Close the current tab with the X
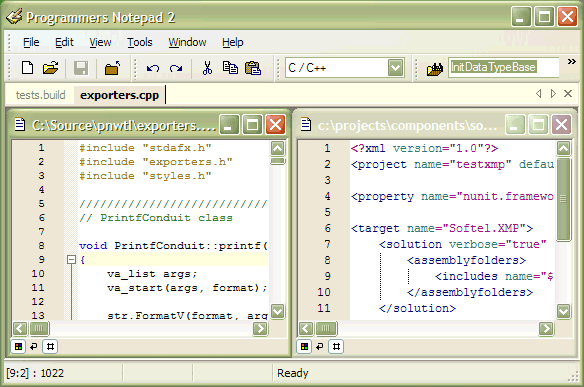 pos(568,93)
